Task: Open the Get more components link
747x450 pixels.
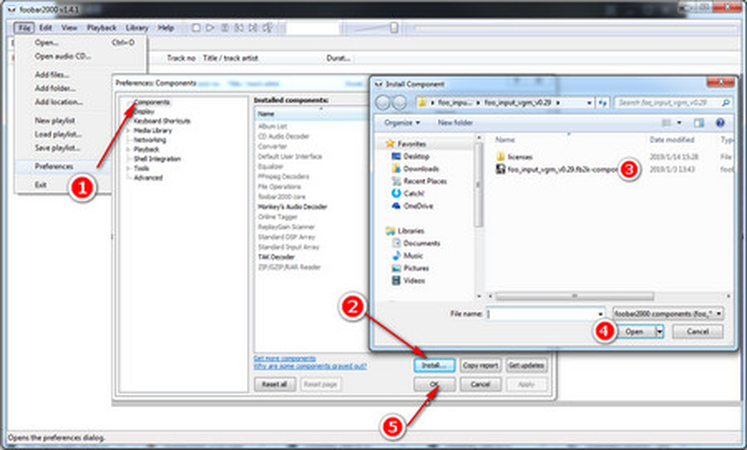Action: pyautogui.click(x=284, y=359)
